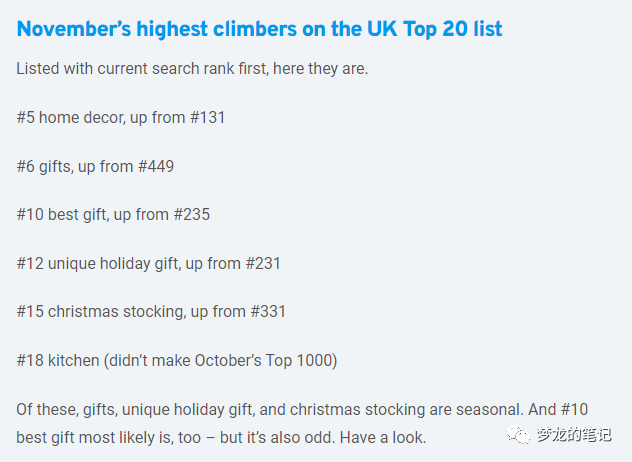Screen dimensions: 632x462
Task: Click the '#5 home decor' line
Action: (121, 118)
